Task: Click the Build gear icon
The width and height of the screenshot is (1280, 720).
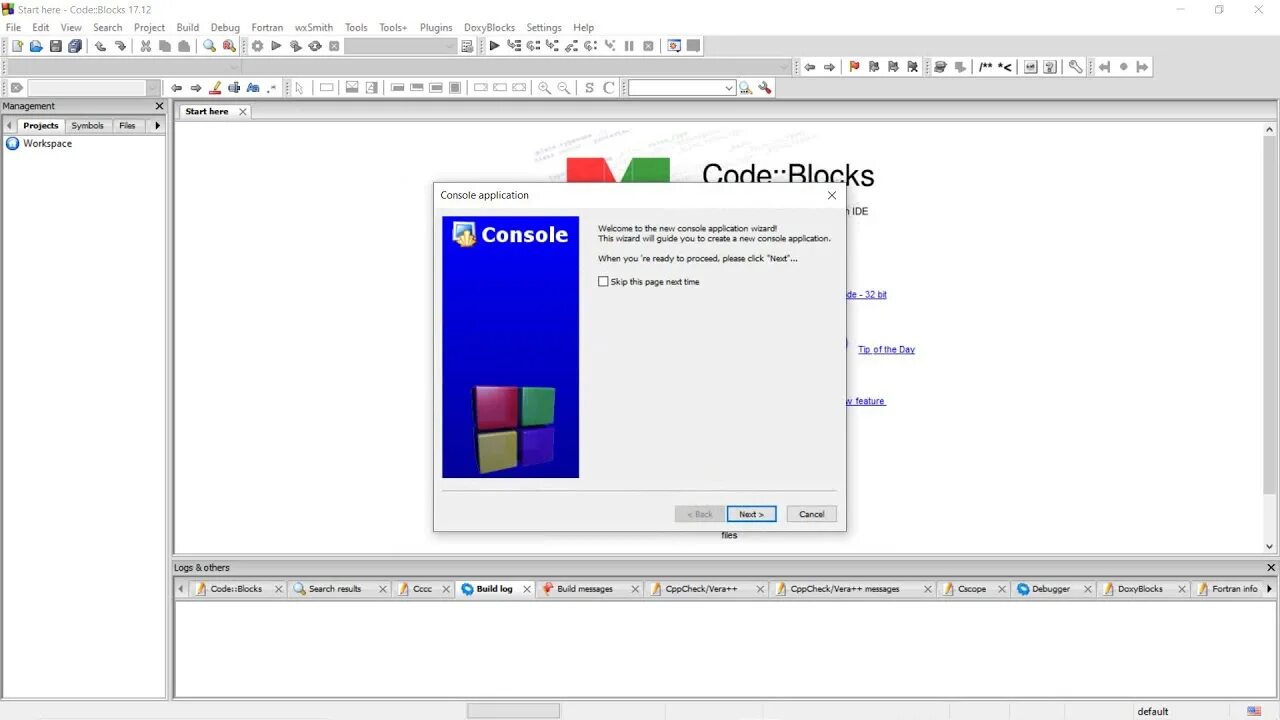Action: coord(257,46)
